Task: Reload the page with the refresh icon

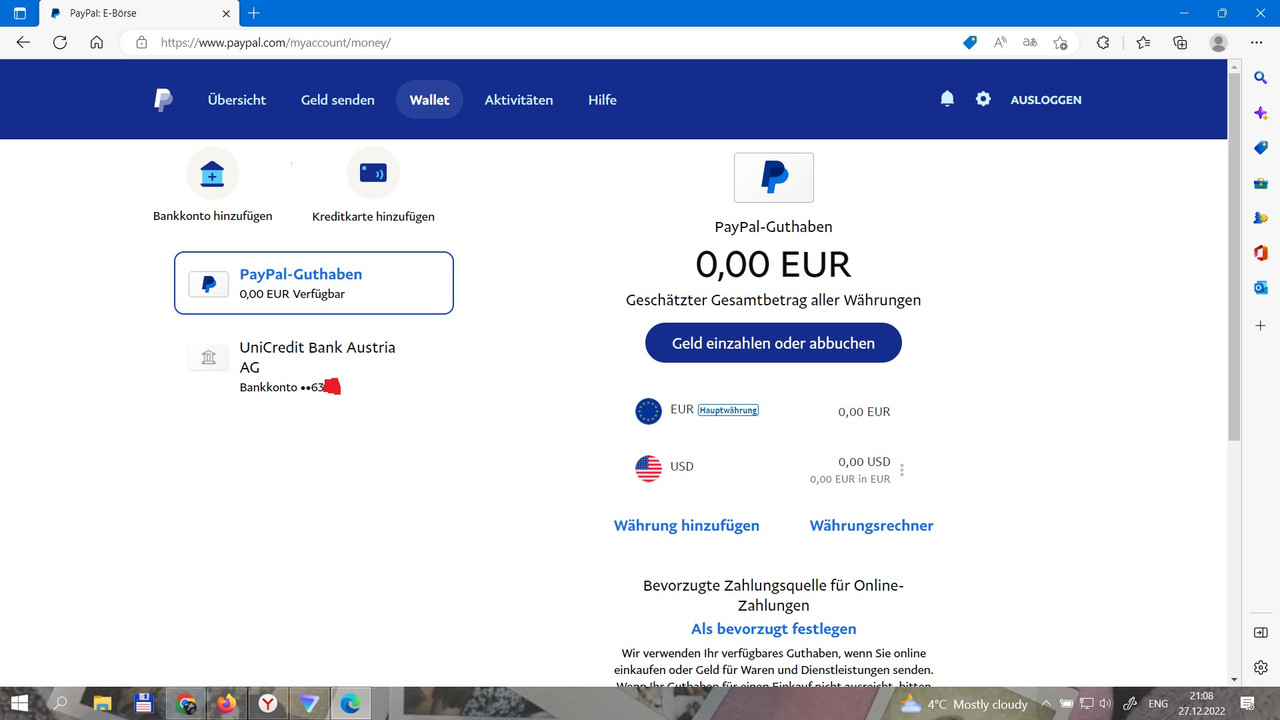Action: pos(60,42)
